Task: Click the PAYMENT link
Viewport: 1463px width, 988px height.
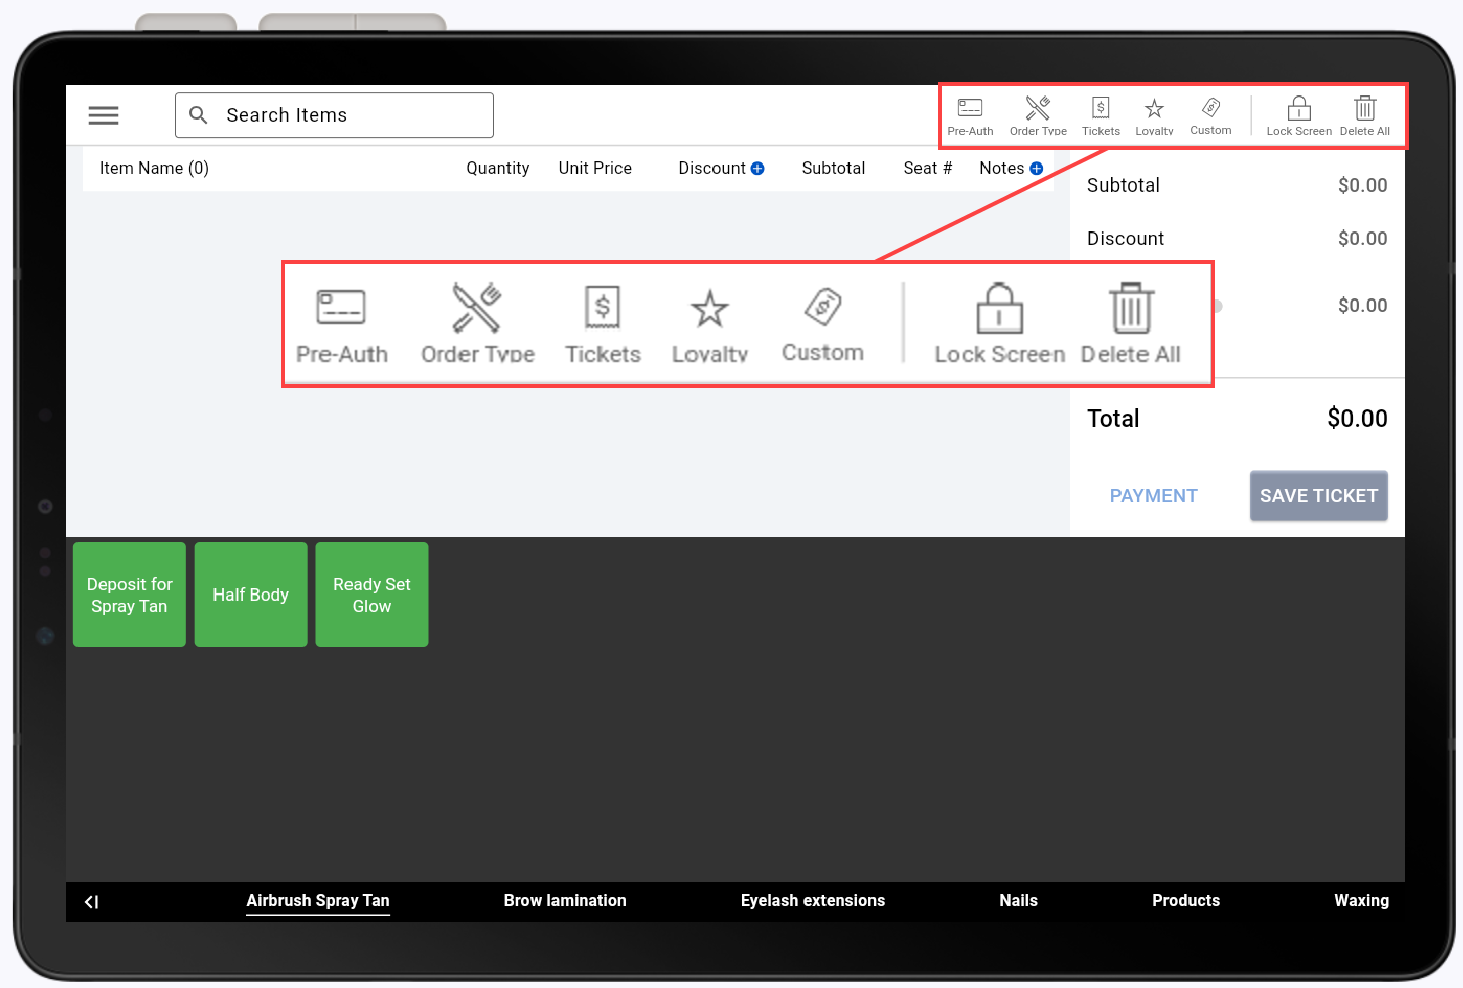Action: pos(1153,495)
